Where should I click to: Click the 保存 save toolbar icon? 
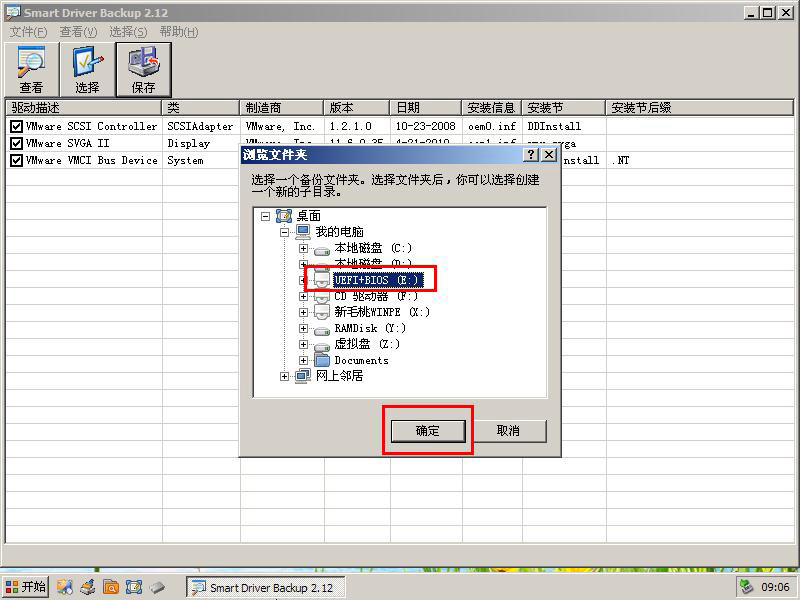pos(143,69)
